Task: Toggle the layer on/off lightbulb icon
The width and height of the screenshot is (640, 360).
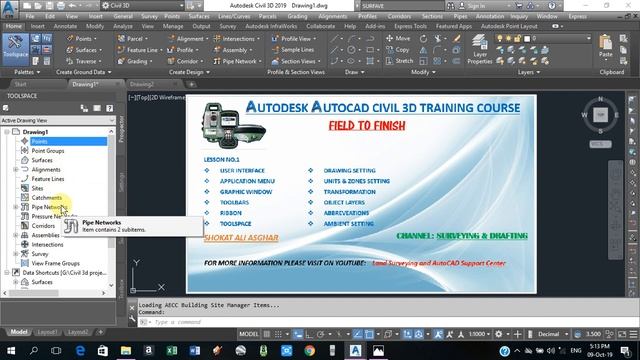Action: [x=499, y=39]
